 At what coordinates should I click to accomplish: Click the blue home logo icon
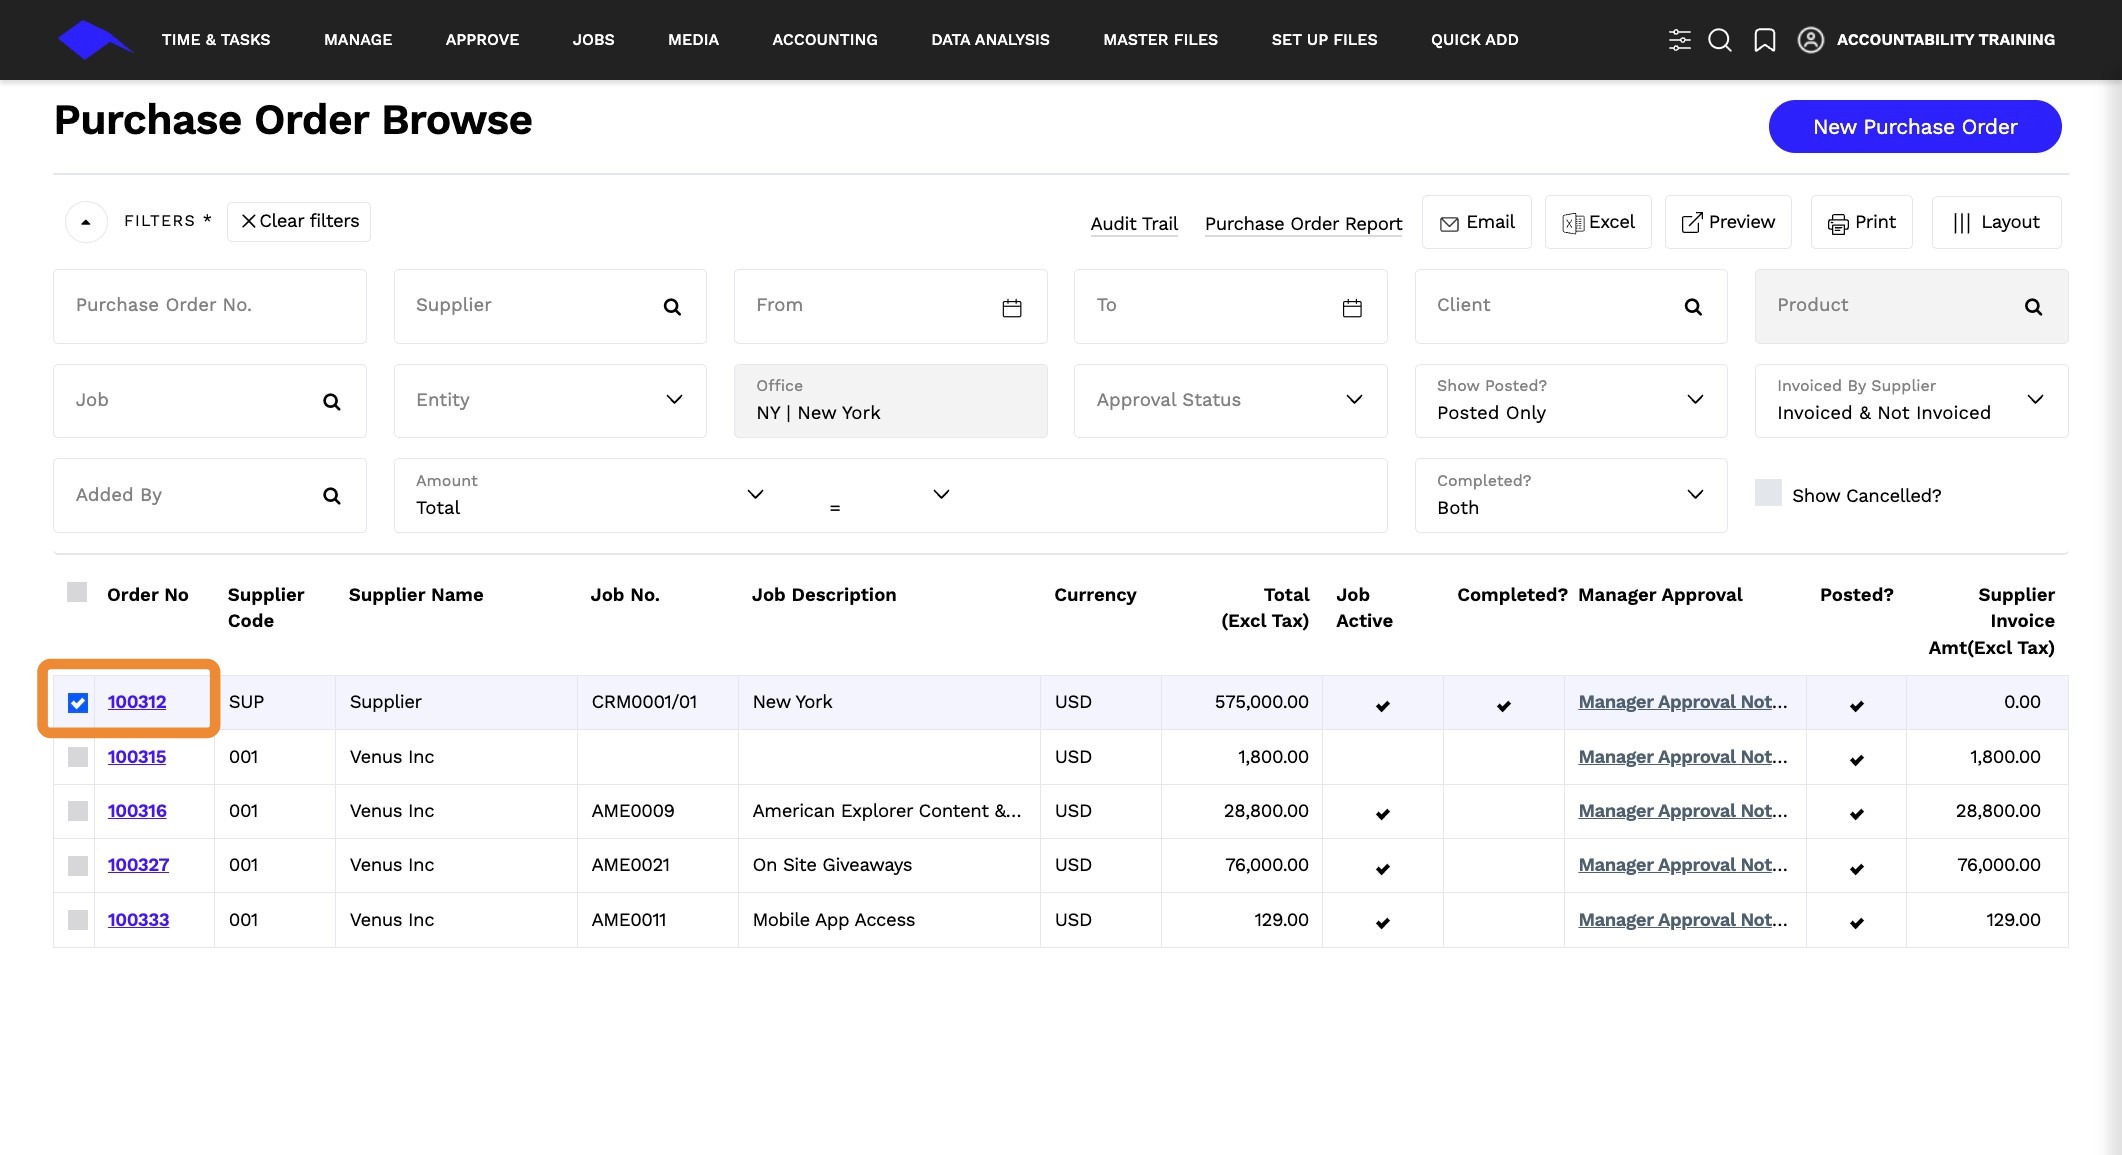coord(94,40)
